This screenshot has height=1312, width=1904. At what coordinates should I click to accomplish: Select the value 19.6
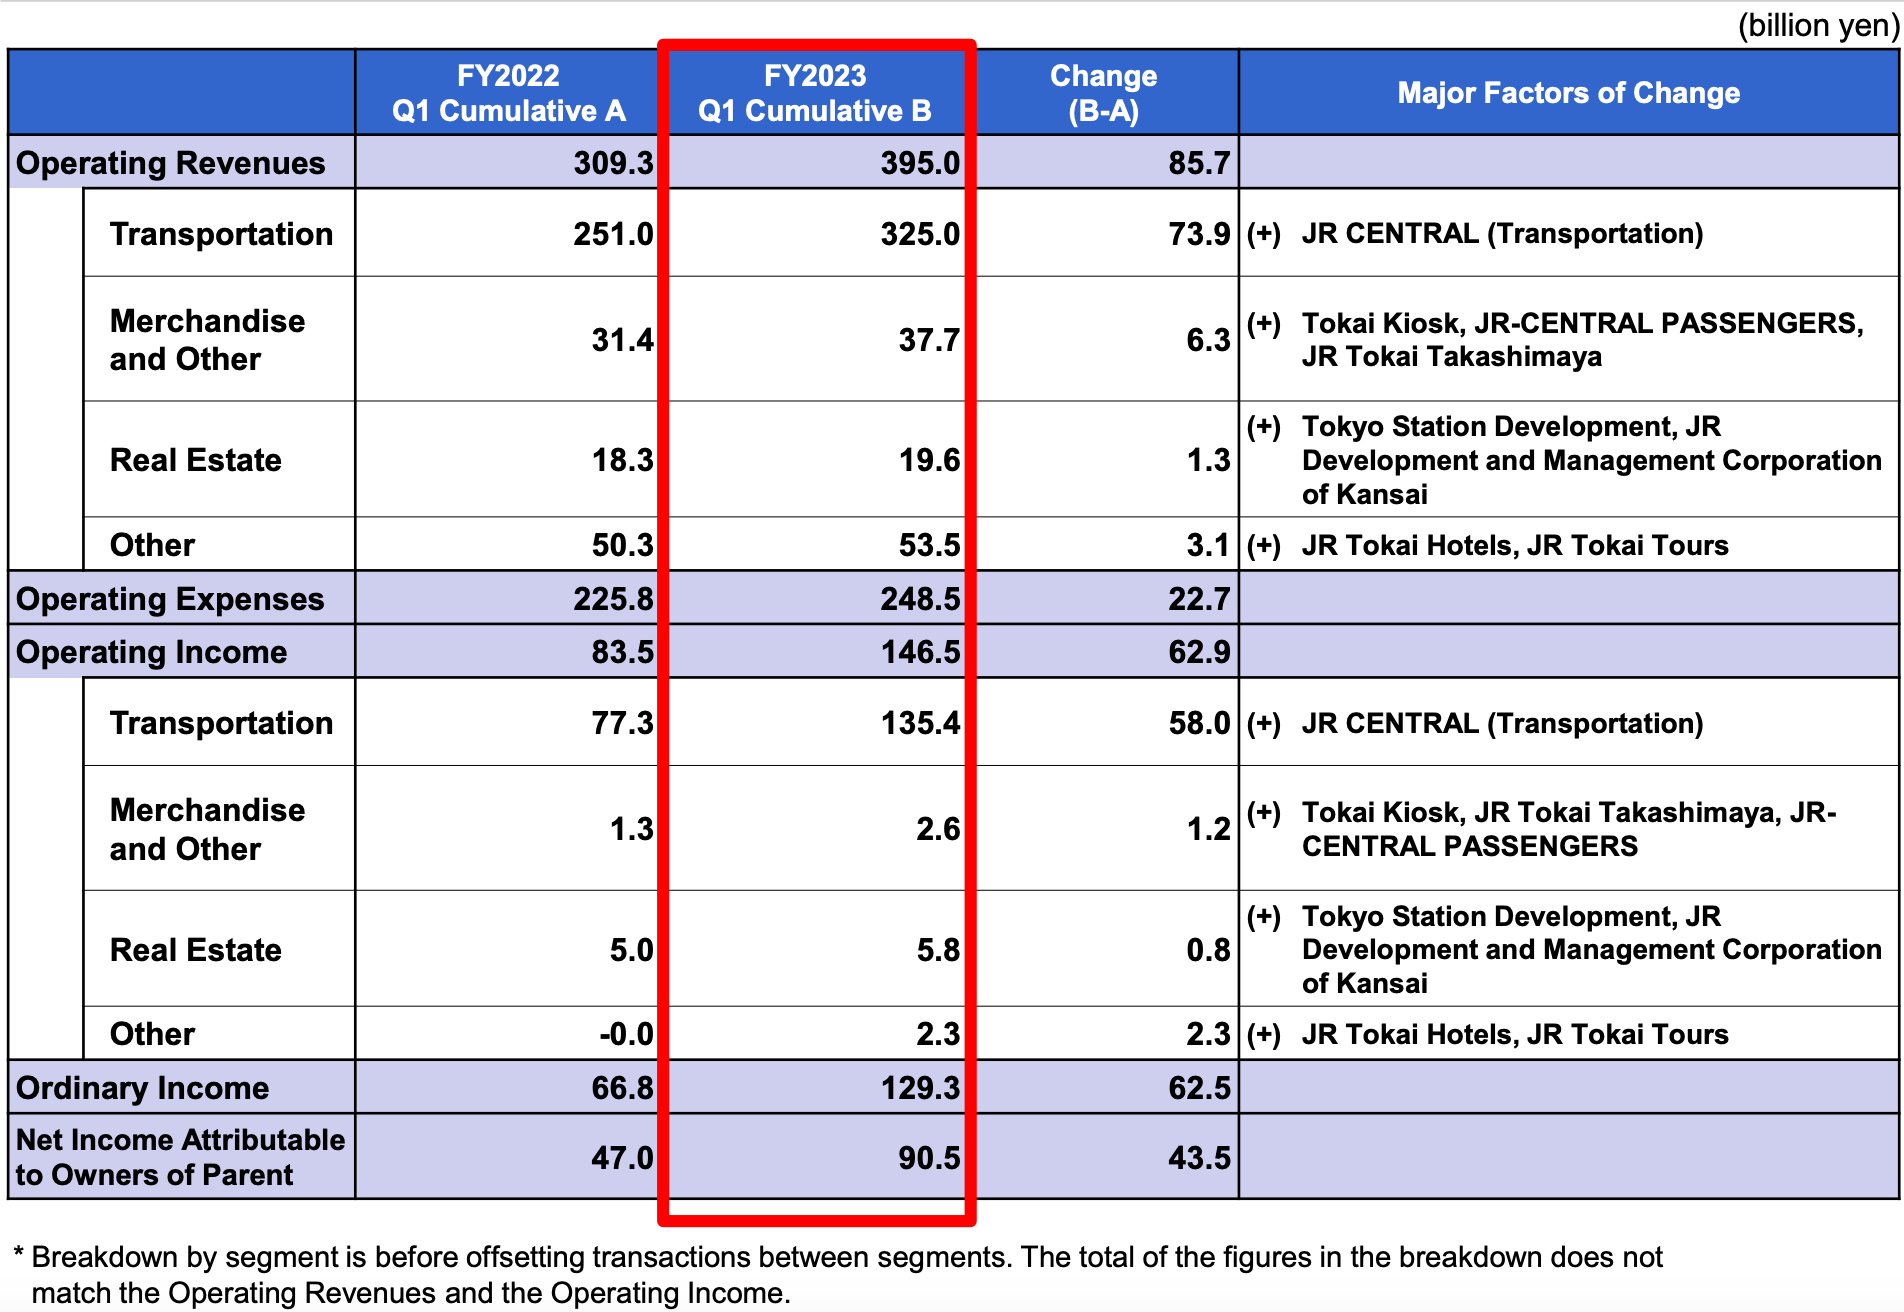click(x=929, y=460)
